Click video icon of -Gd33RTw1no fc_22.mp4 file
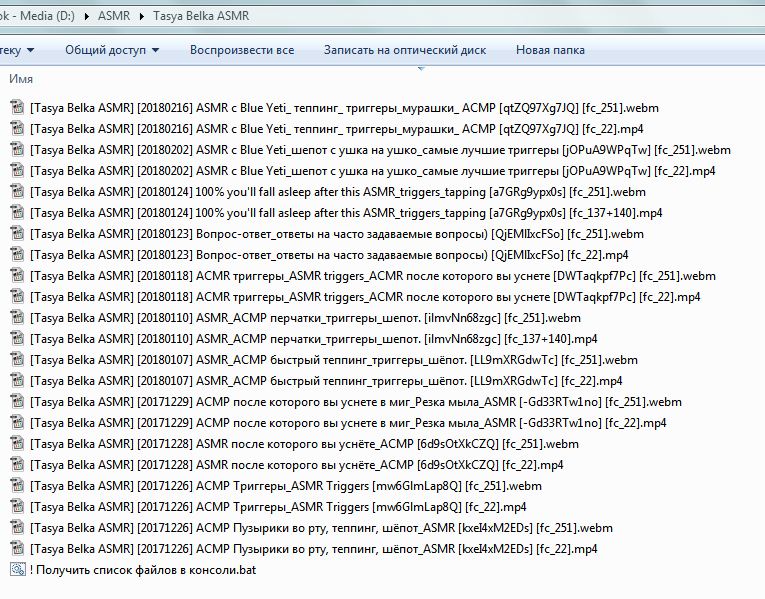 point(18,422)
